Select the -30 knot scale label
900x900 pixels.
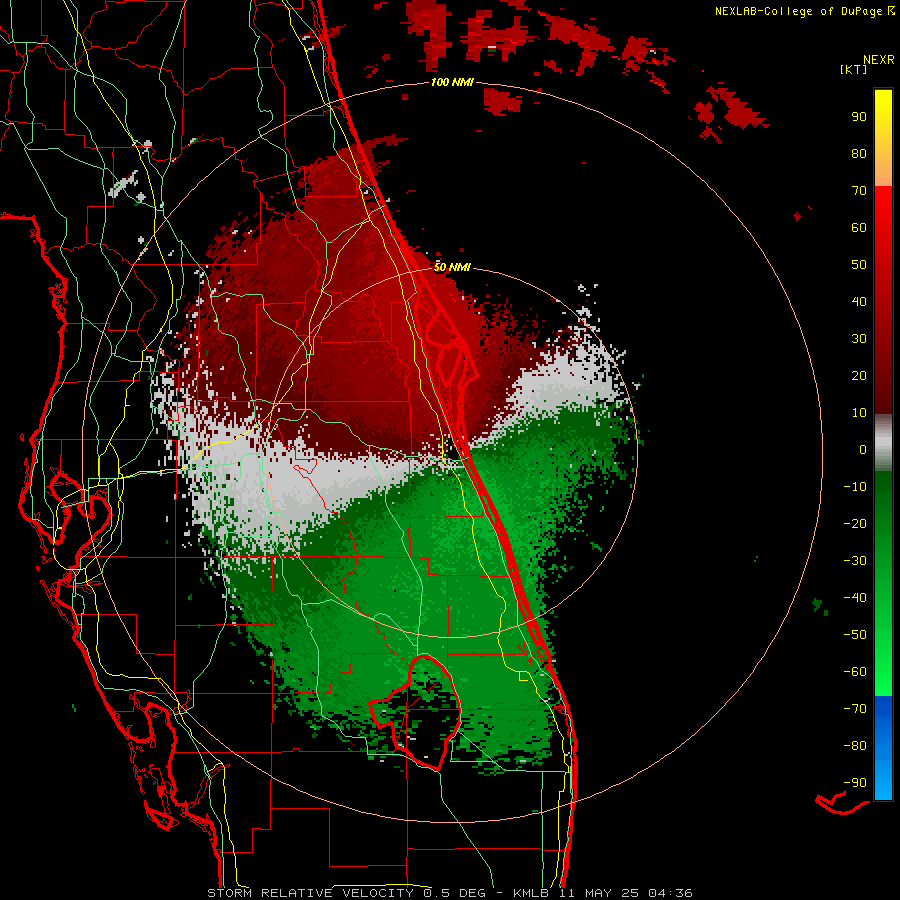point(855,561)
